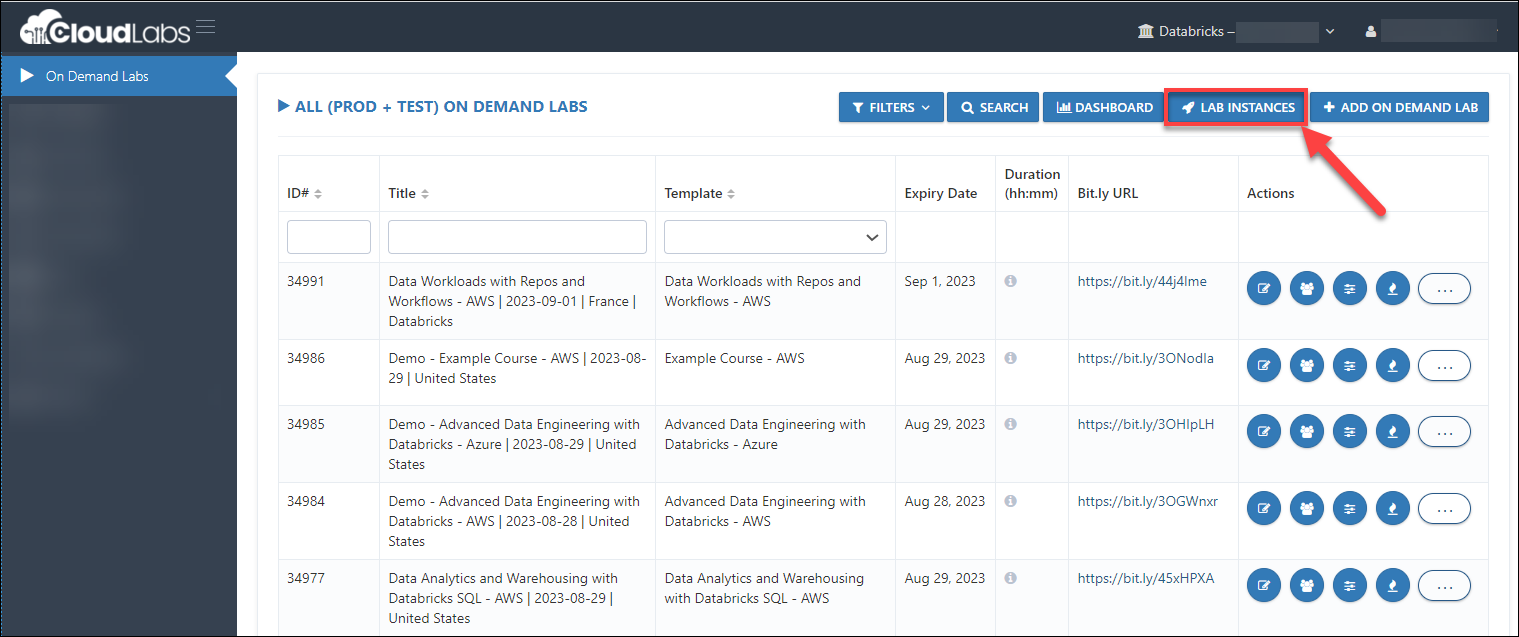
Task: Show duration info icon for lab 34984
Action: 1011,502
